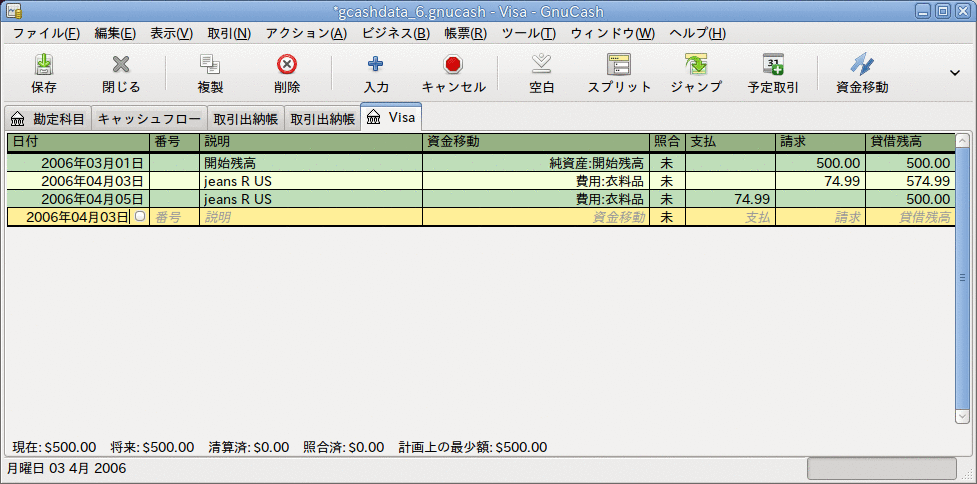
Task: Click the 貸借残高 column header
Action: click(x=909, y=143)
